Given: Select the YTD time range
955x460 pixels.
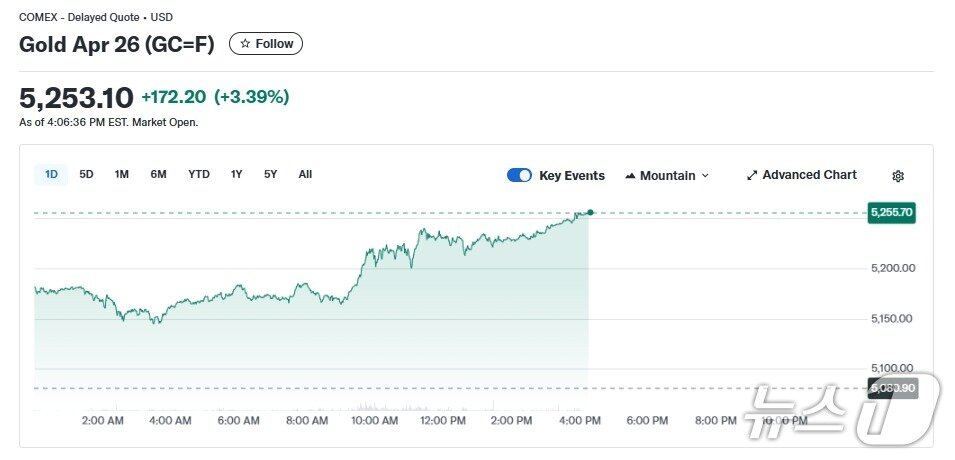Looking at the screenshot, I should [199, 174].
